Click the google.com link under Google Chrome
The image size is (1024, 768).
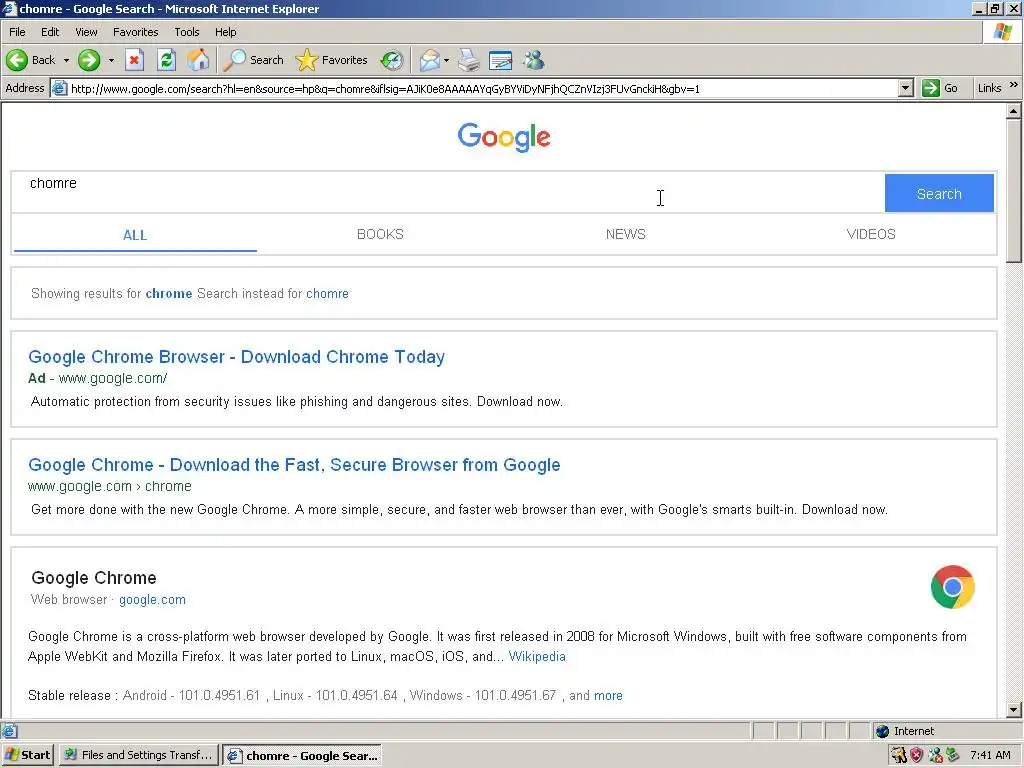(152, 600)
